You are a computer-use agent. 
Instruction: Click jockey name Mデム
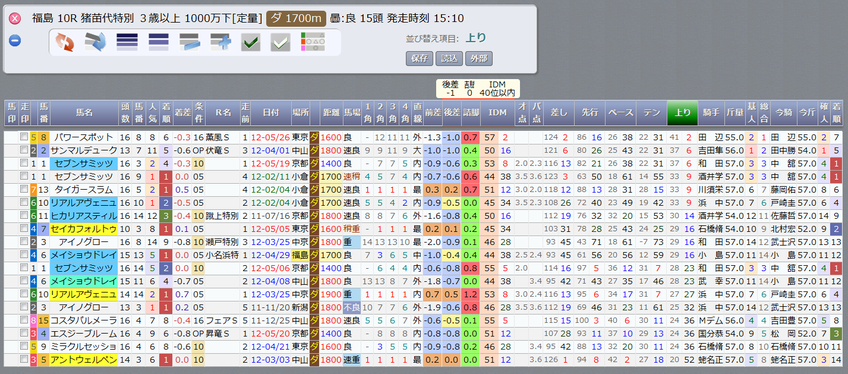tap(710, 320)
